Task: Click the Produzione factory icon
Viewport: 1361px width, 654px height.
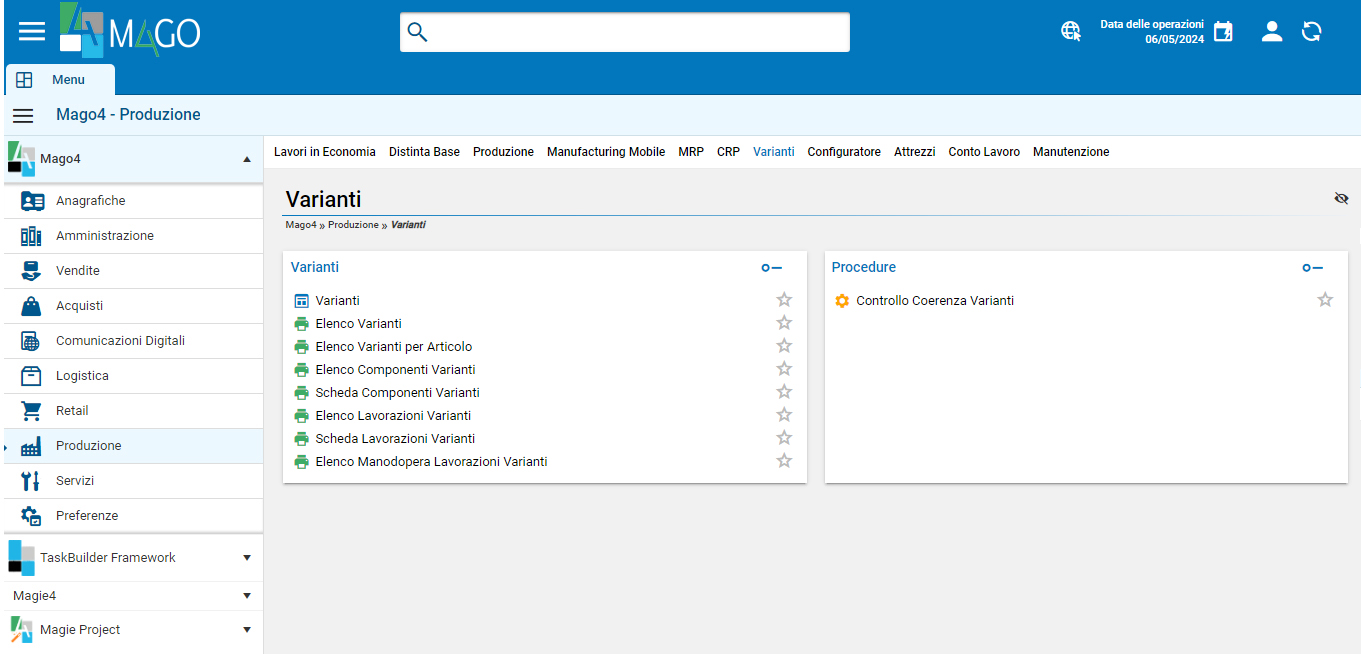Action: (x=31, y=446)
